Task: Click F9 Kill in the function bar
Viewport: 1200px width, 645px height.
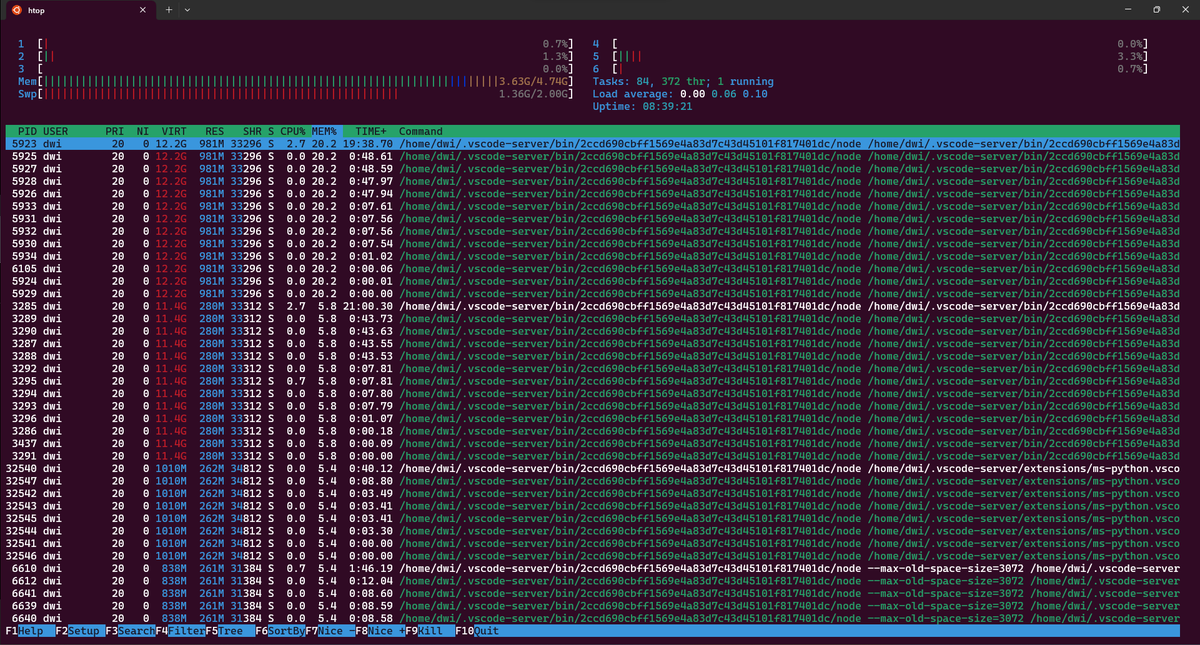Action: coord(430,632)
